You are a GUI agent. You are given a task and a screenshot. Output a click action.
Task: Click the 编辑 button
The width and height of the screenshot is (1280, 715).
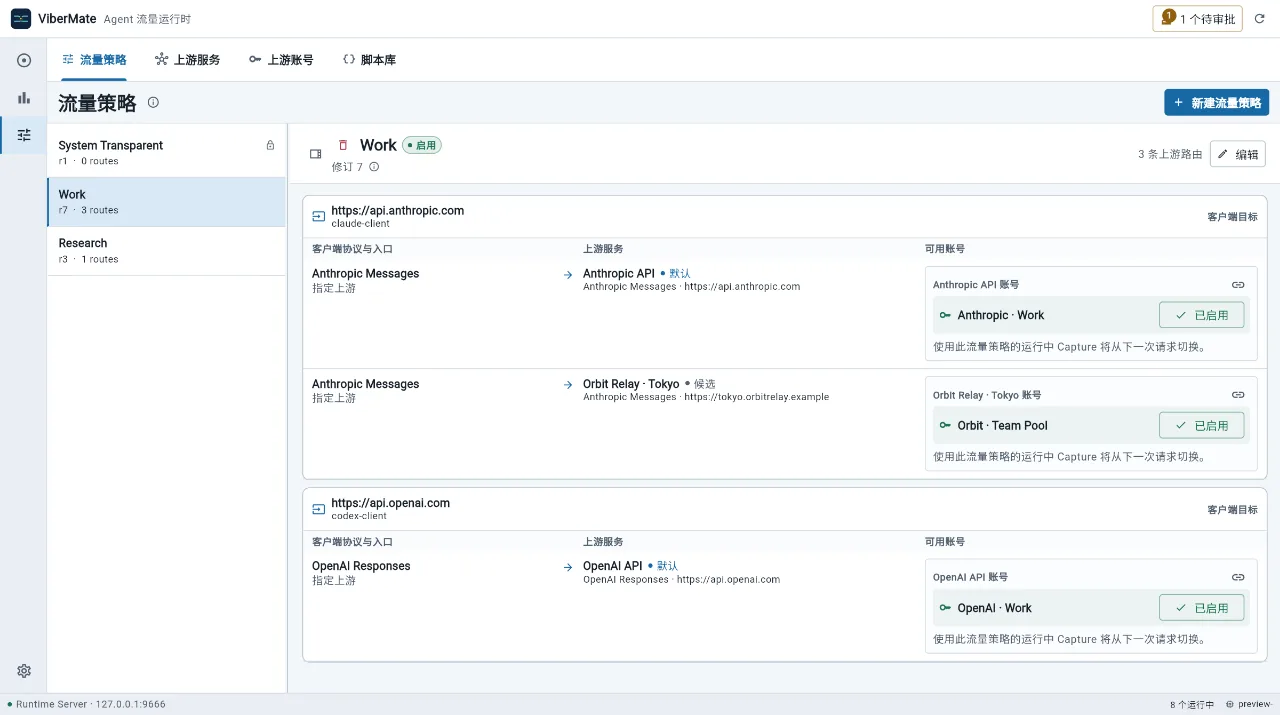point(1238,154)
